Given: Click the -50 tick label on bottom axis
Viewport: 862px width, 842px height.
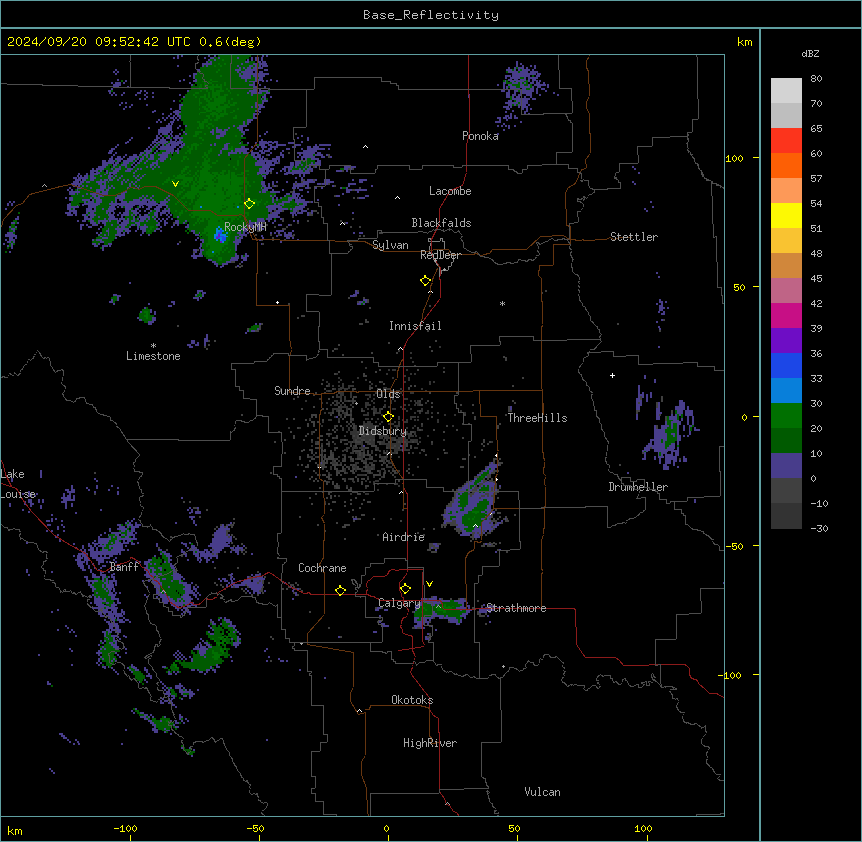Looking at the screenshot, I should pos(255,828).
